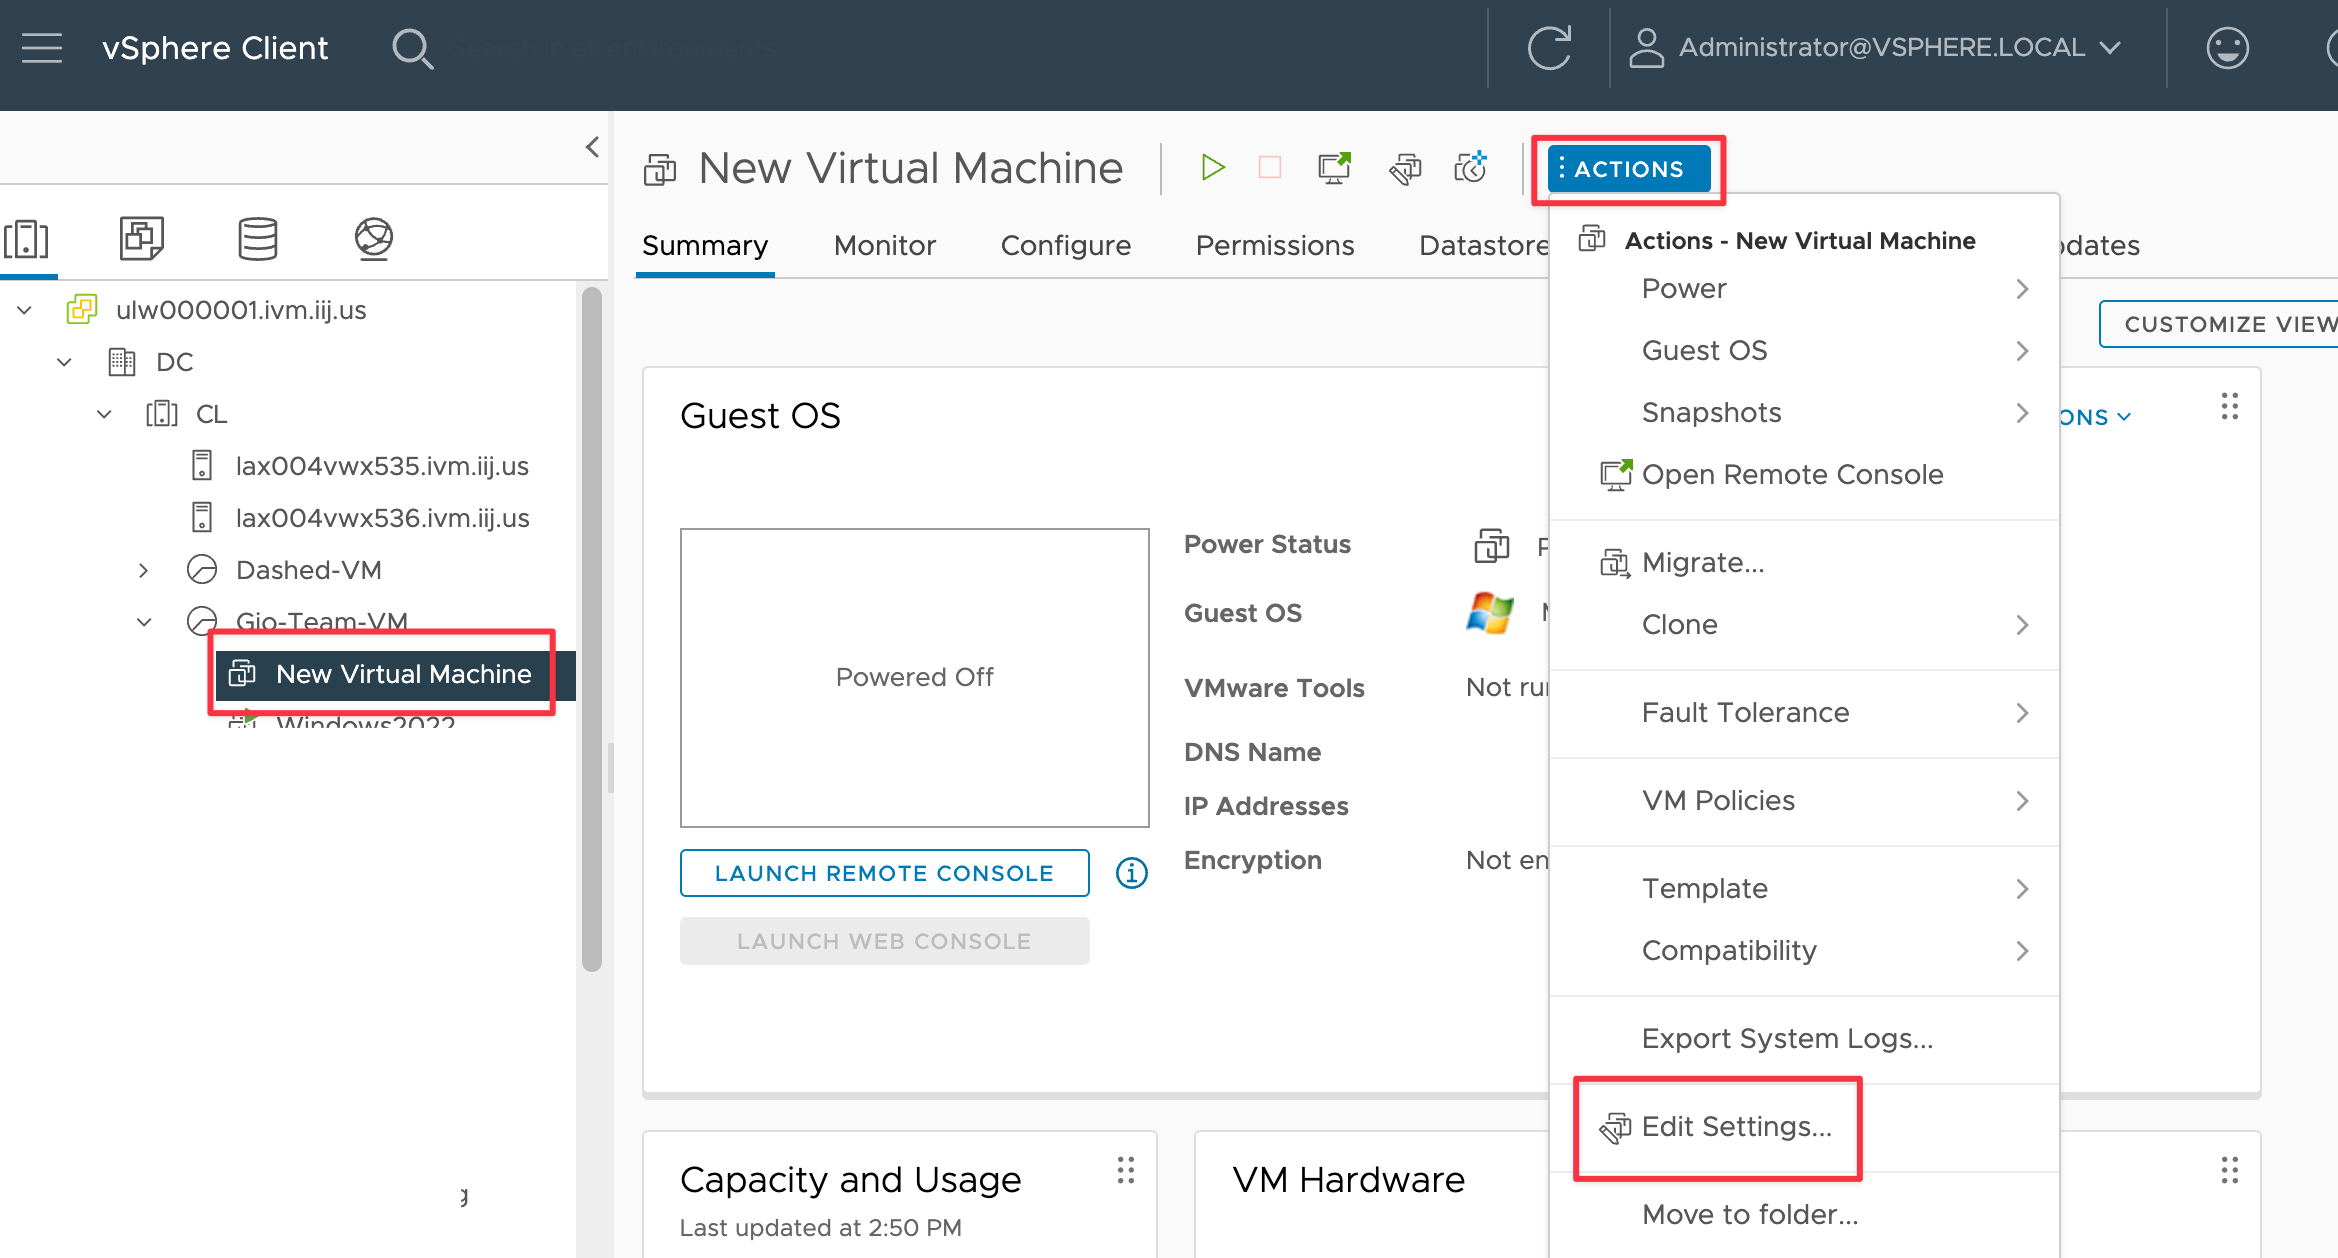Choose Edit Settings... in Actions menu
The height and width of the screenshot is (1258, 2338).
[1804, 1127]
